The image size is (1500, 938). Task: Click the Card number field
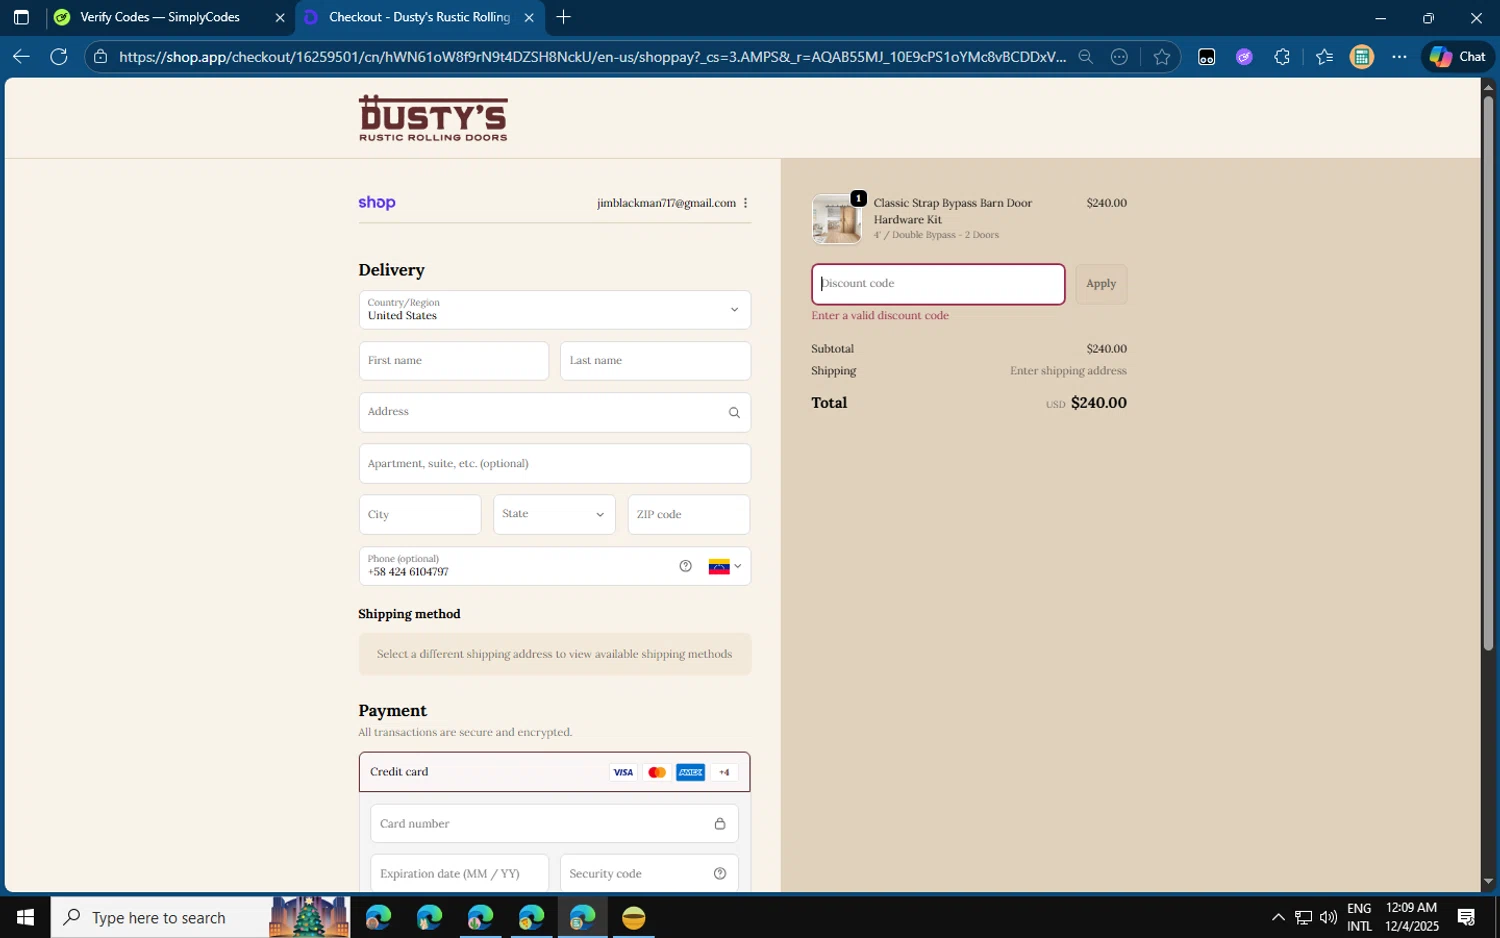[554, 824]
